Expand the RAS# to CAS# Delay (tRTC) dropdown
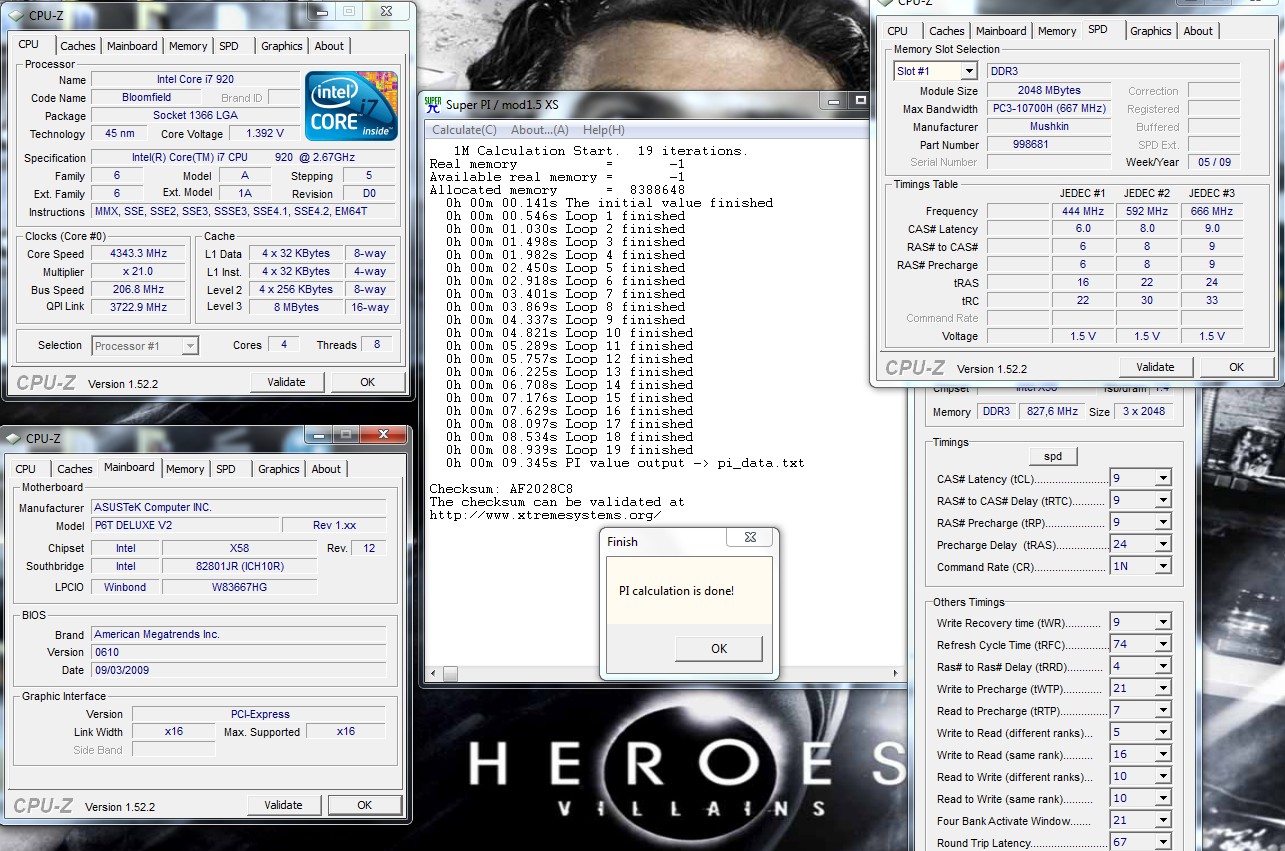This screenshot has width=1285, height=851. click(x=1163, y=501)
